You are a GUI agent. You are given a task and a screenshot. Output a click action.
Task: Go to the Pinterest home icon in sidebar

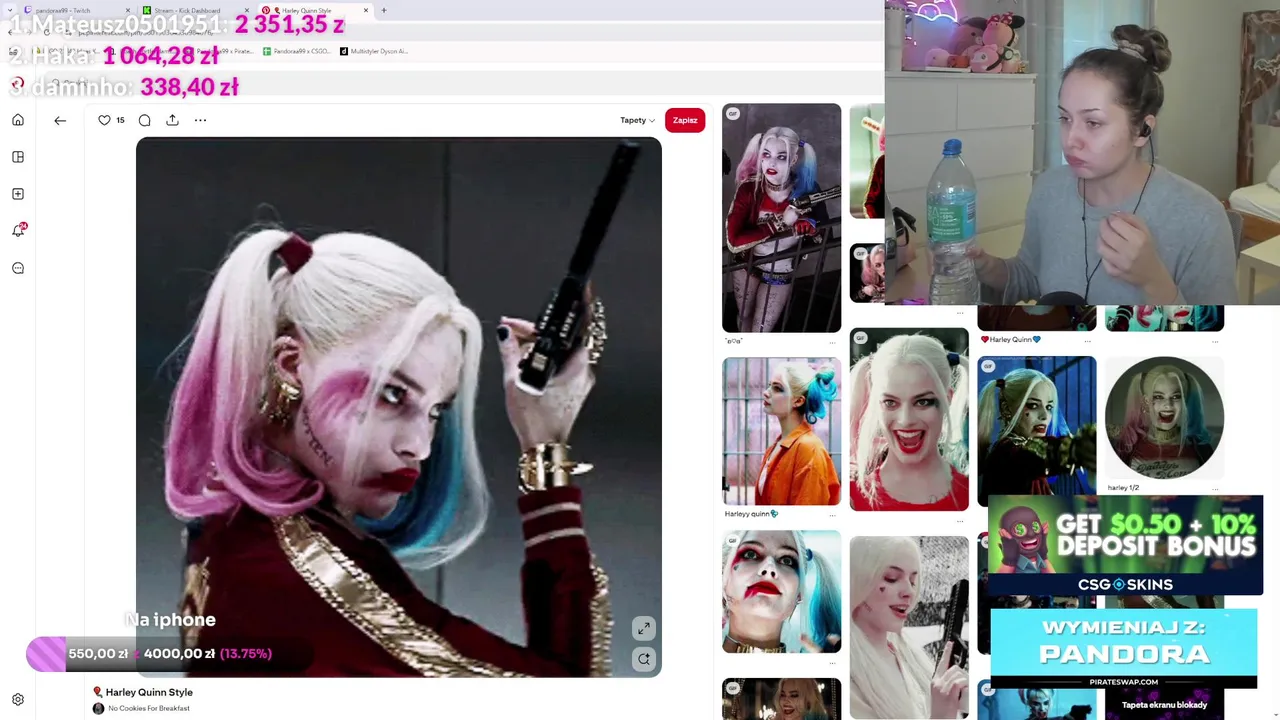point(18,120)
